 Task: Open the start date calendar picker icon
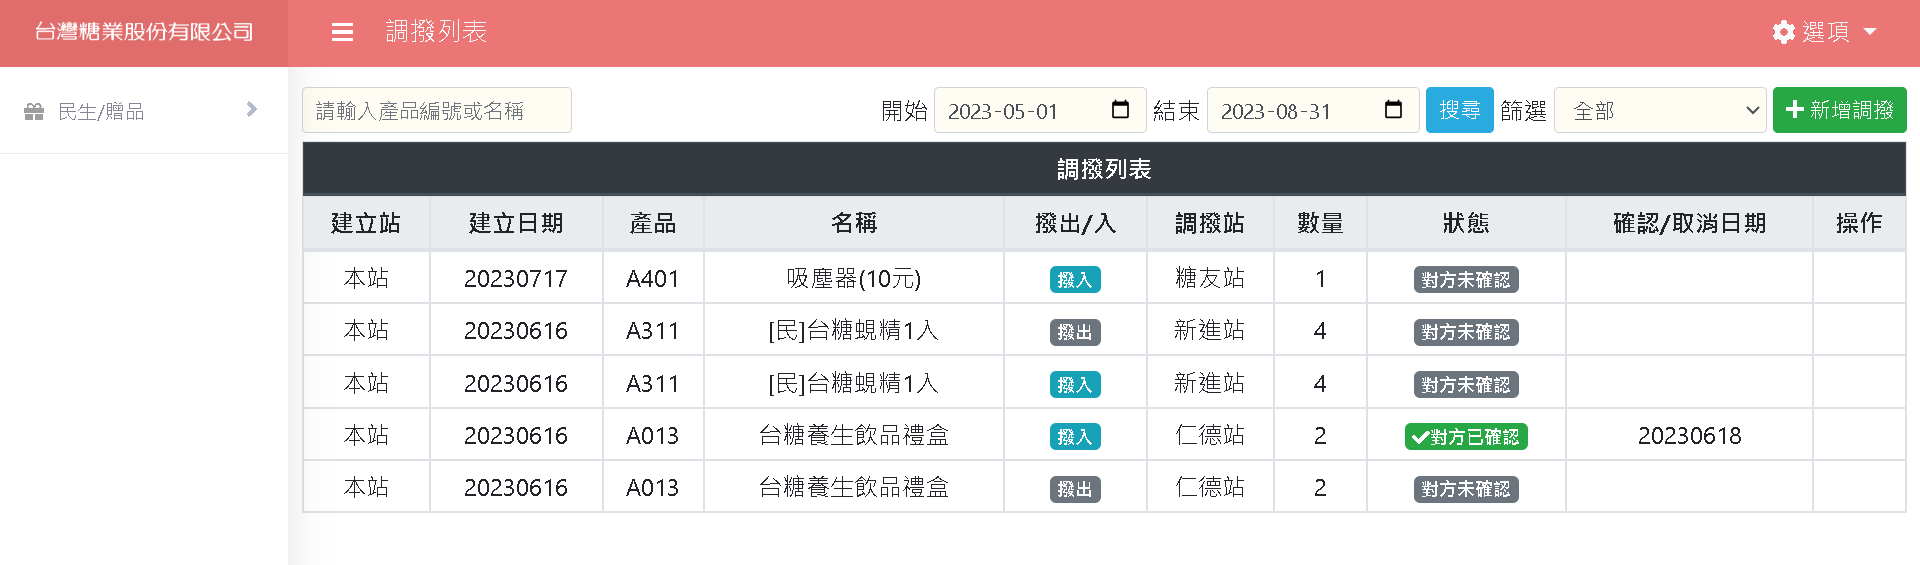click(x=1120, y=110)
